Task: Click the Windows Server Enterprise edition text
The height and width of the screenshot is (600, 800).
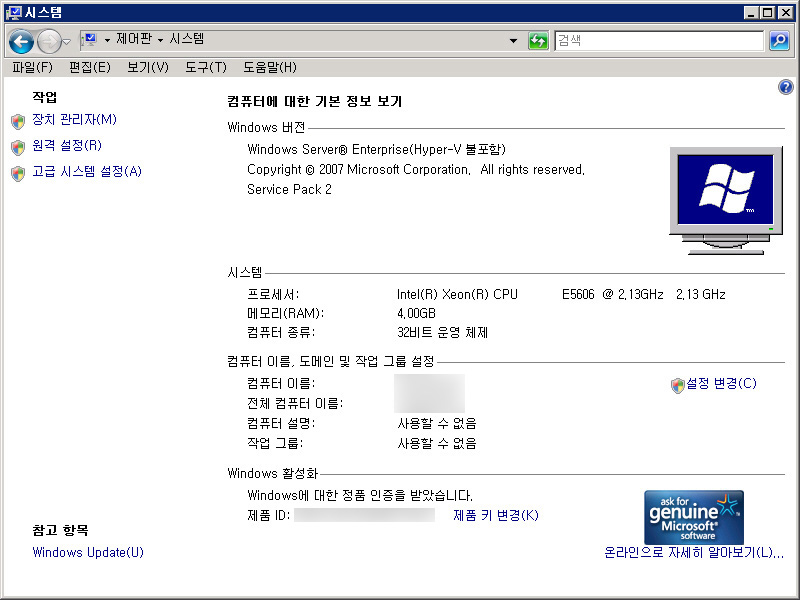Action: 377,149
